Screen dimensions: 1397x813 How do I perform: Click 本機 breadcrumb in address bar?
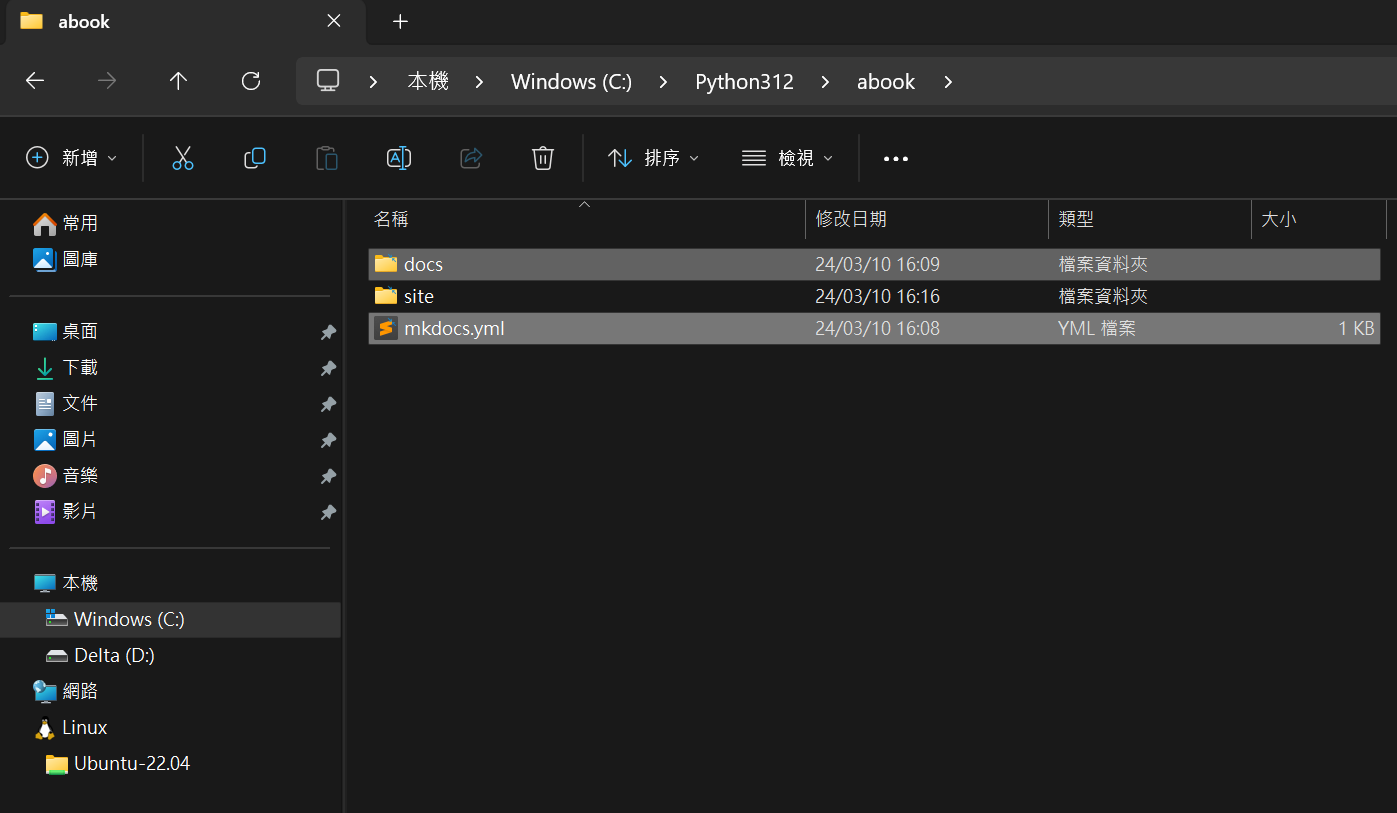click(428, 82)
